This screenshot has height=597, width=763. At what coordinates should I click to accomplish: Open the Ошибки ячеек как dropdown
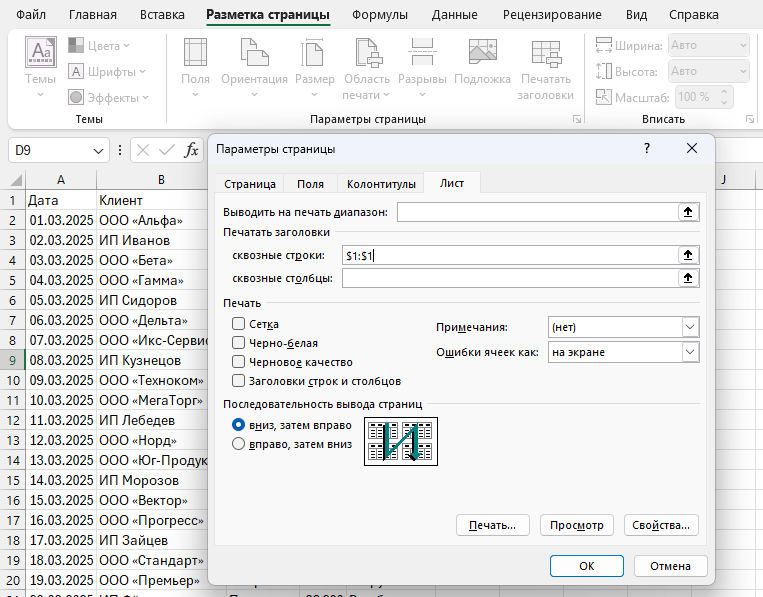pos(689,352)
